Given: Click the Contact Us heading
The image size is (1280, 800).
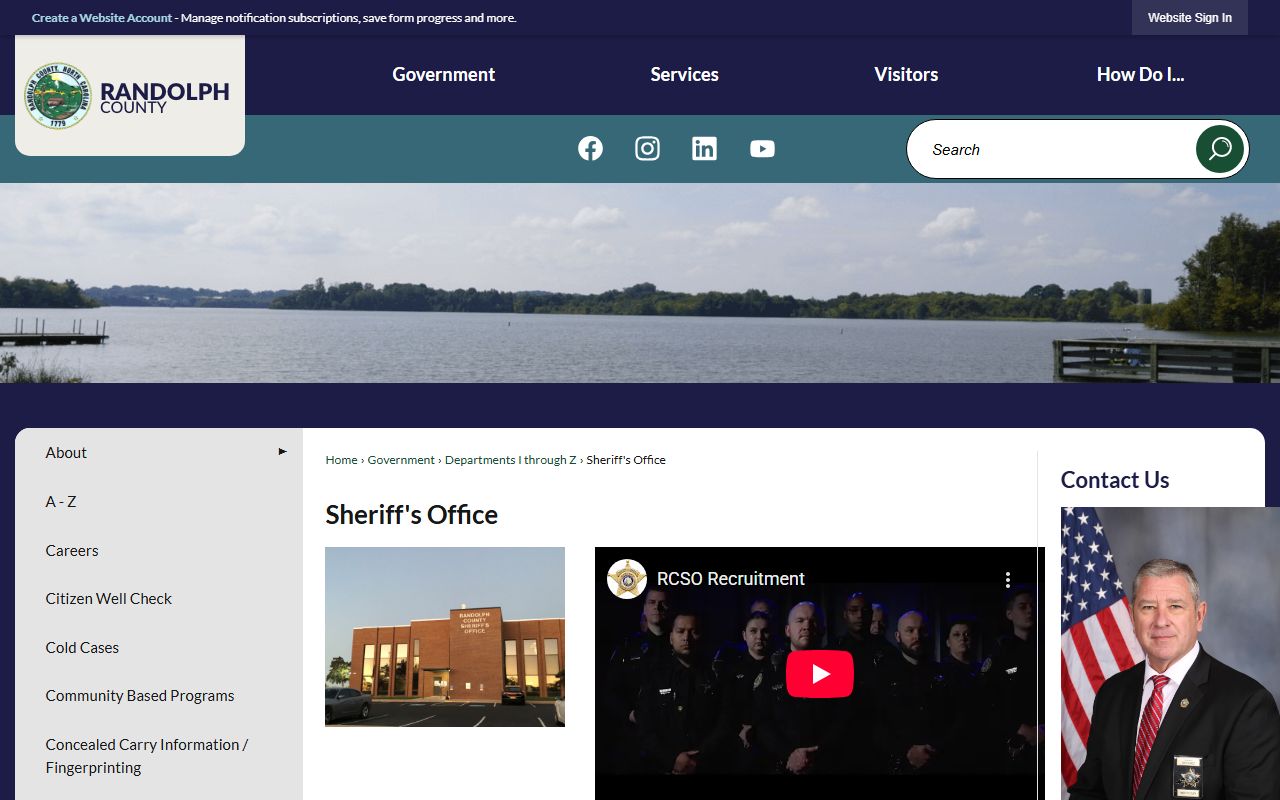Looking at the screenshot, I should coord(1115,480).
